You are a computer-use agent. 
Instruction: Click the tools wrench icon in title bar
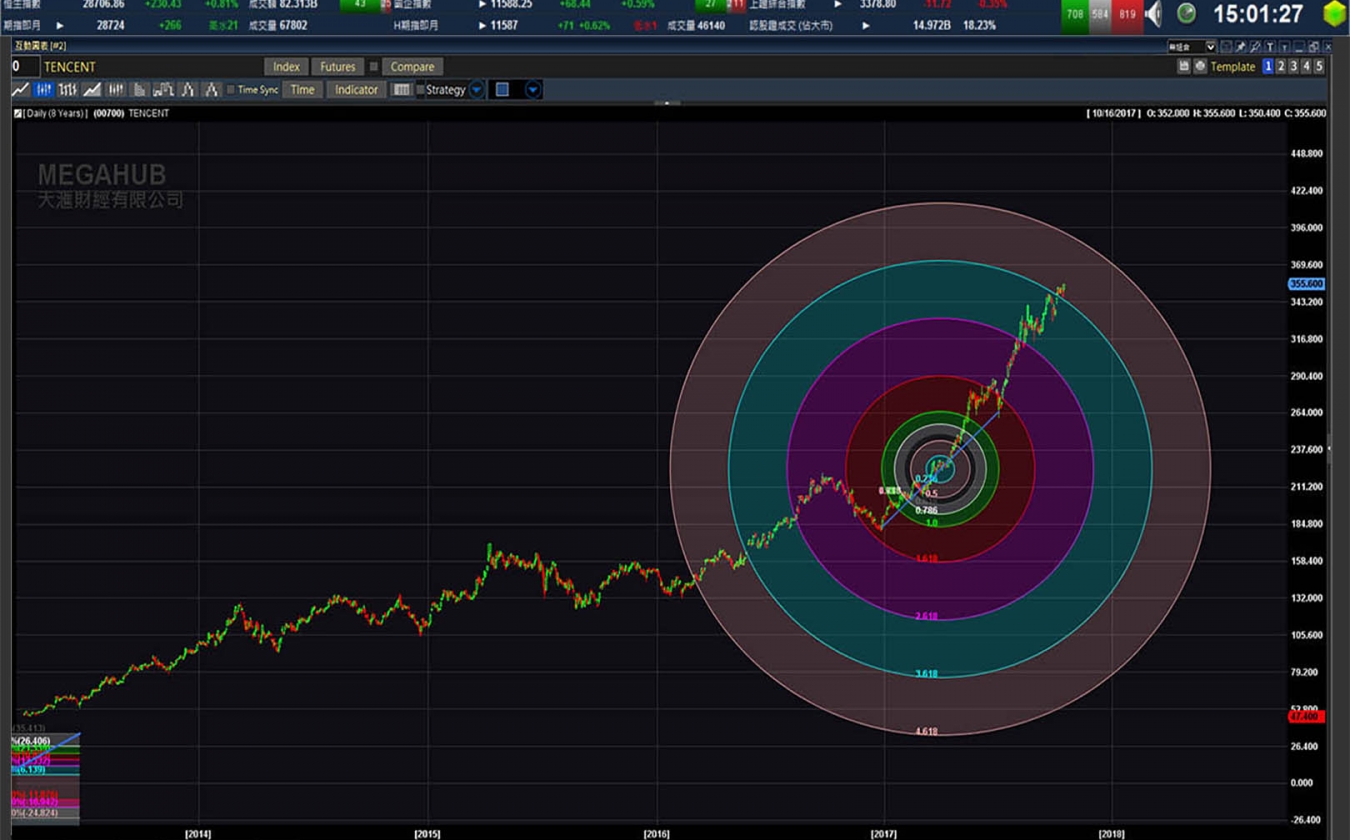tap(1255, 47)
